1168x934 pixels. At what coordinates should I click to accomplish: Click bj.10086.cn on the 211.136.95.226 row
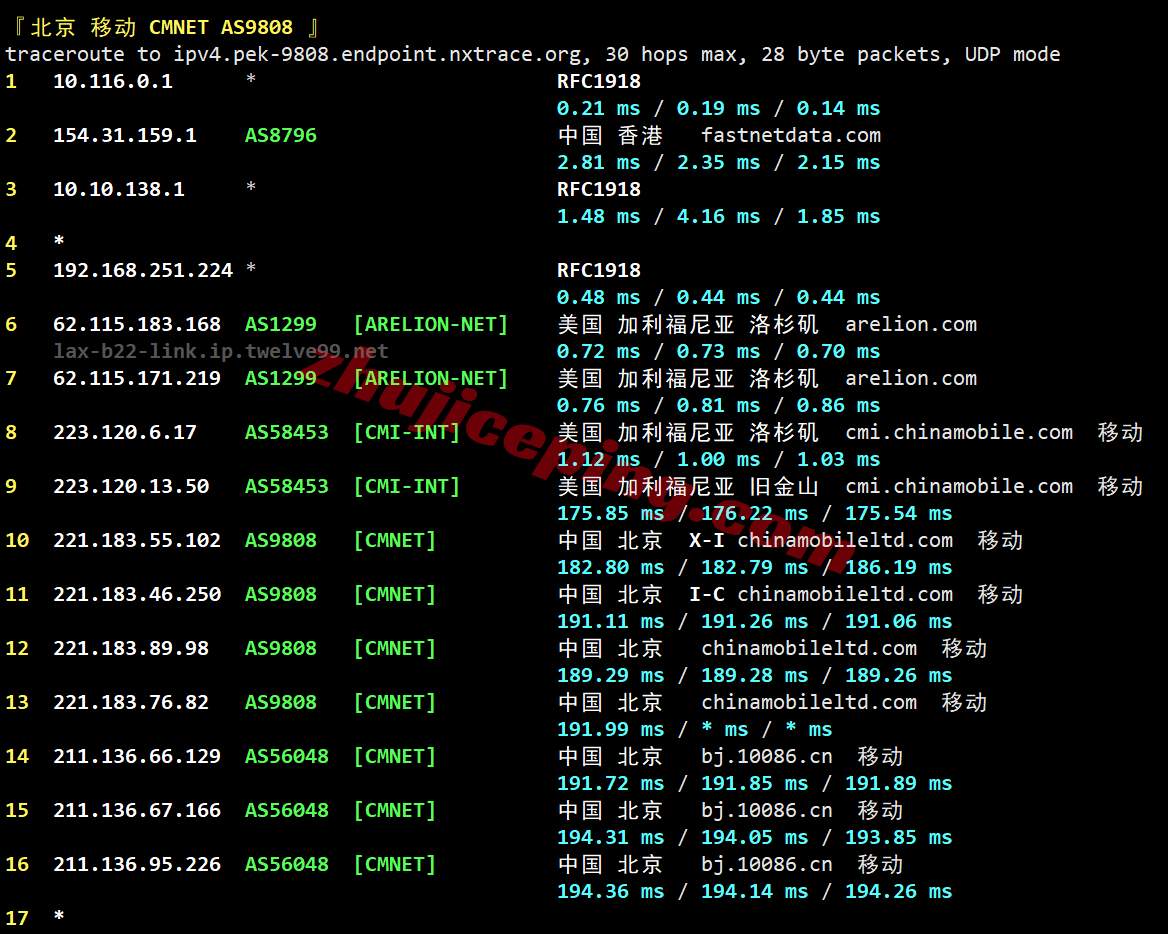767,865
